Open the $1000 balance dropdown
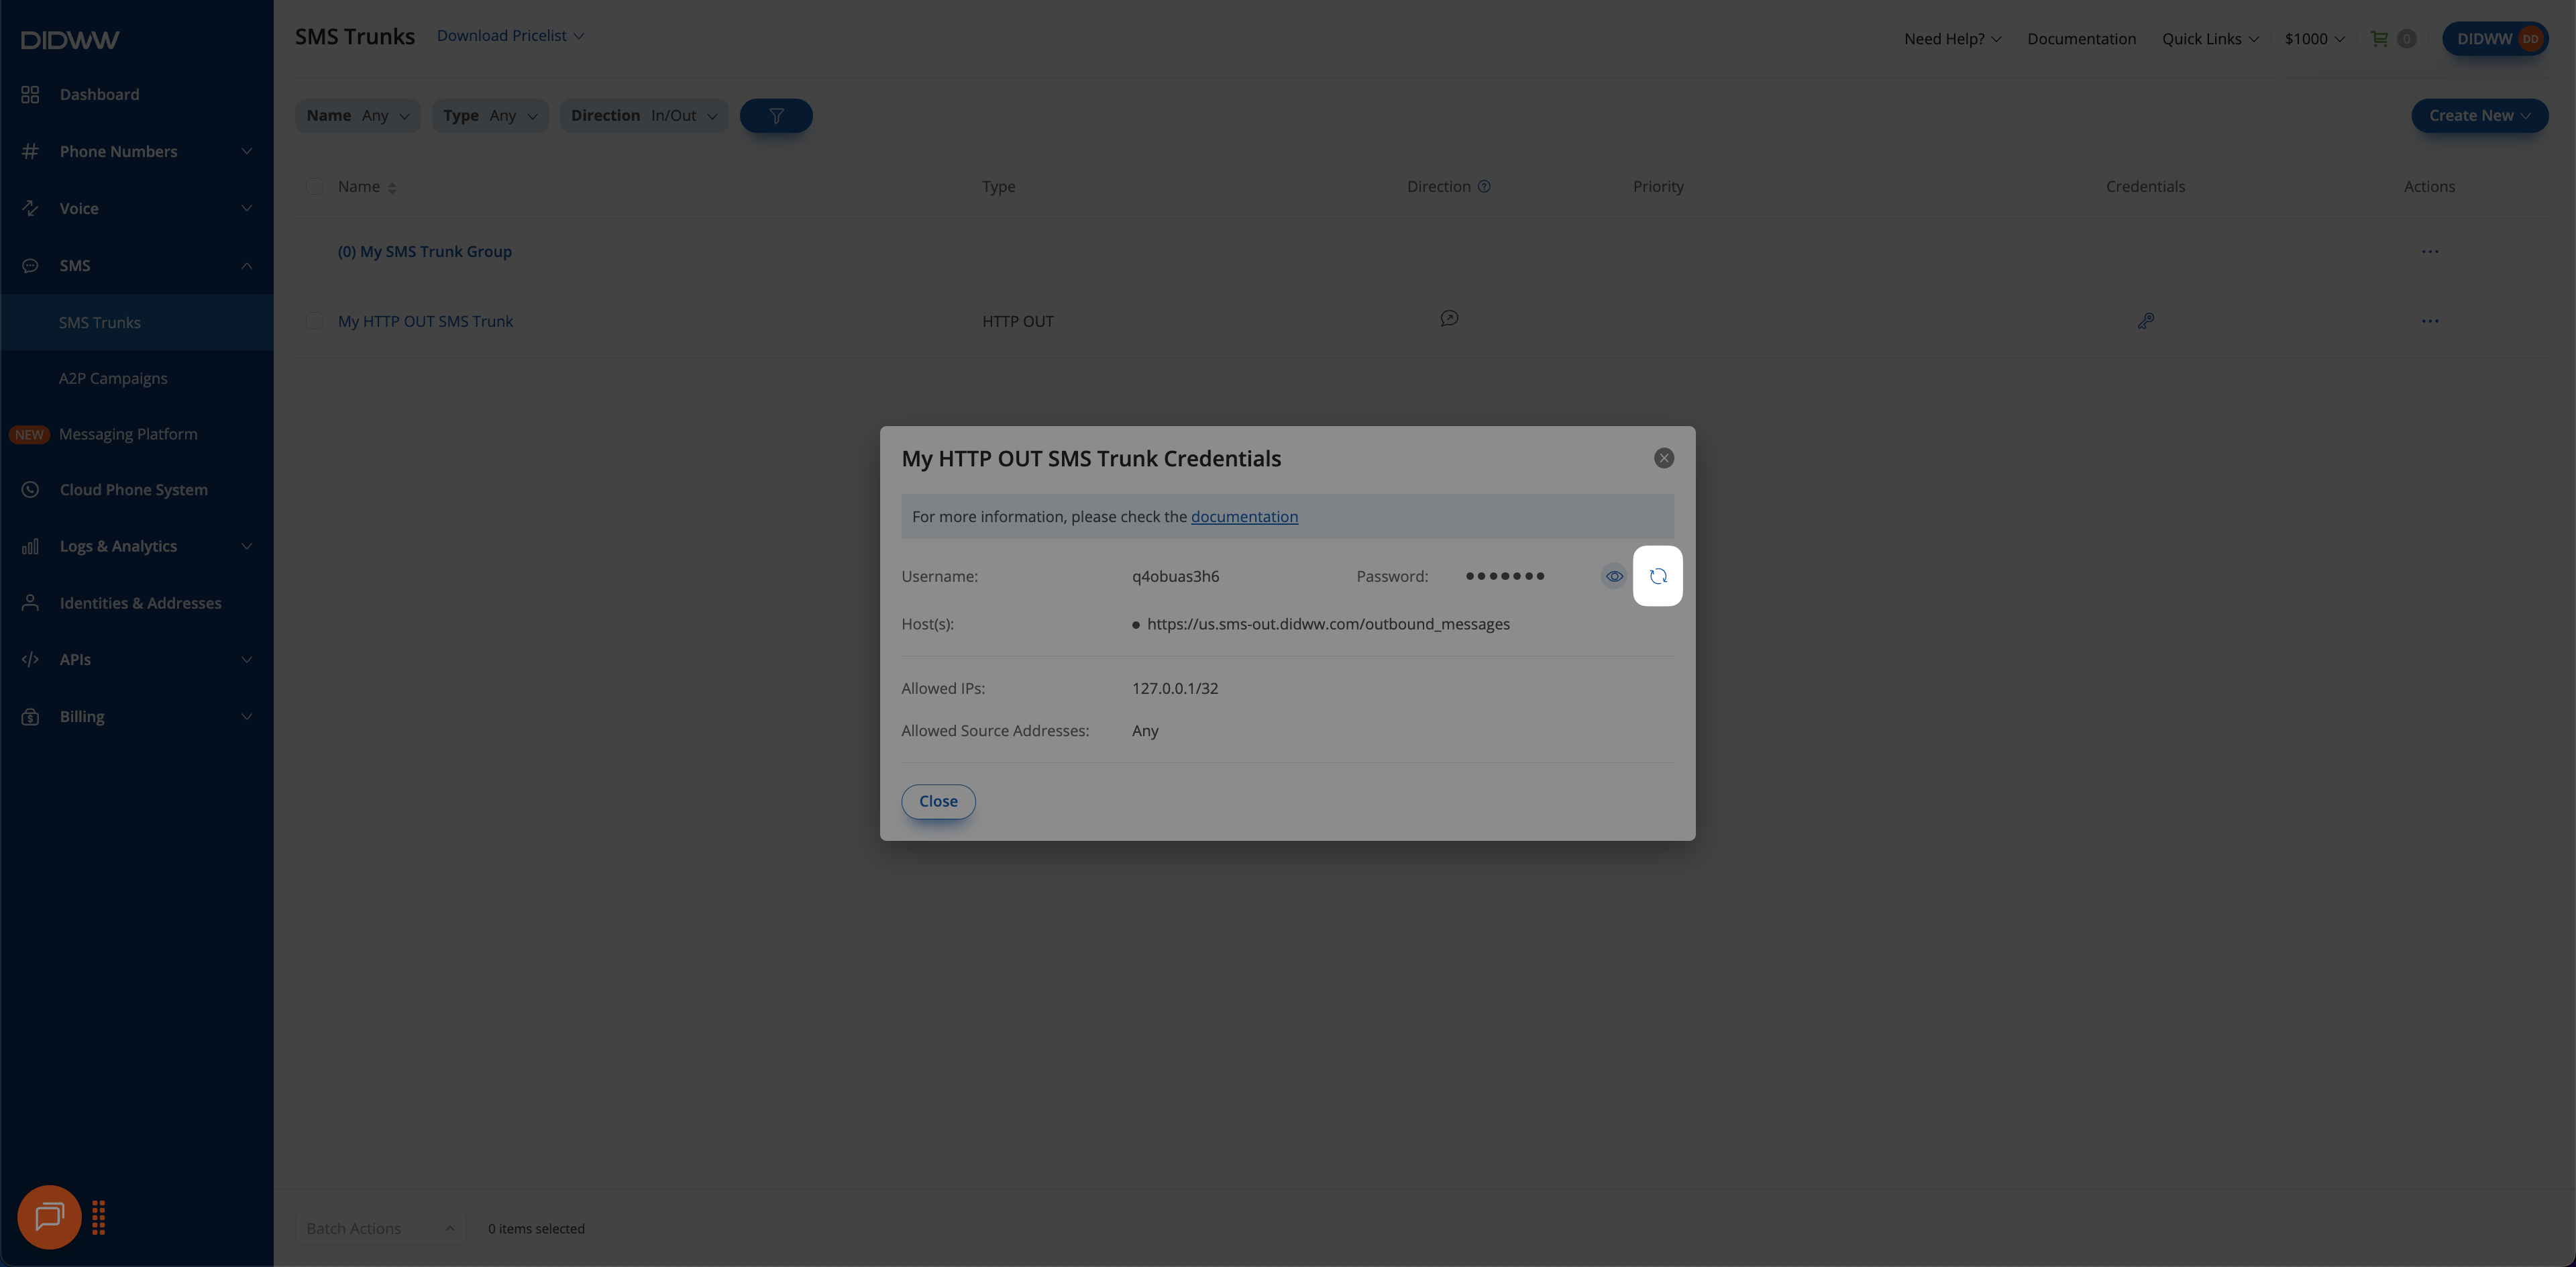 [2314, 39]
